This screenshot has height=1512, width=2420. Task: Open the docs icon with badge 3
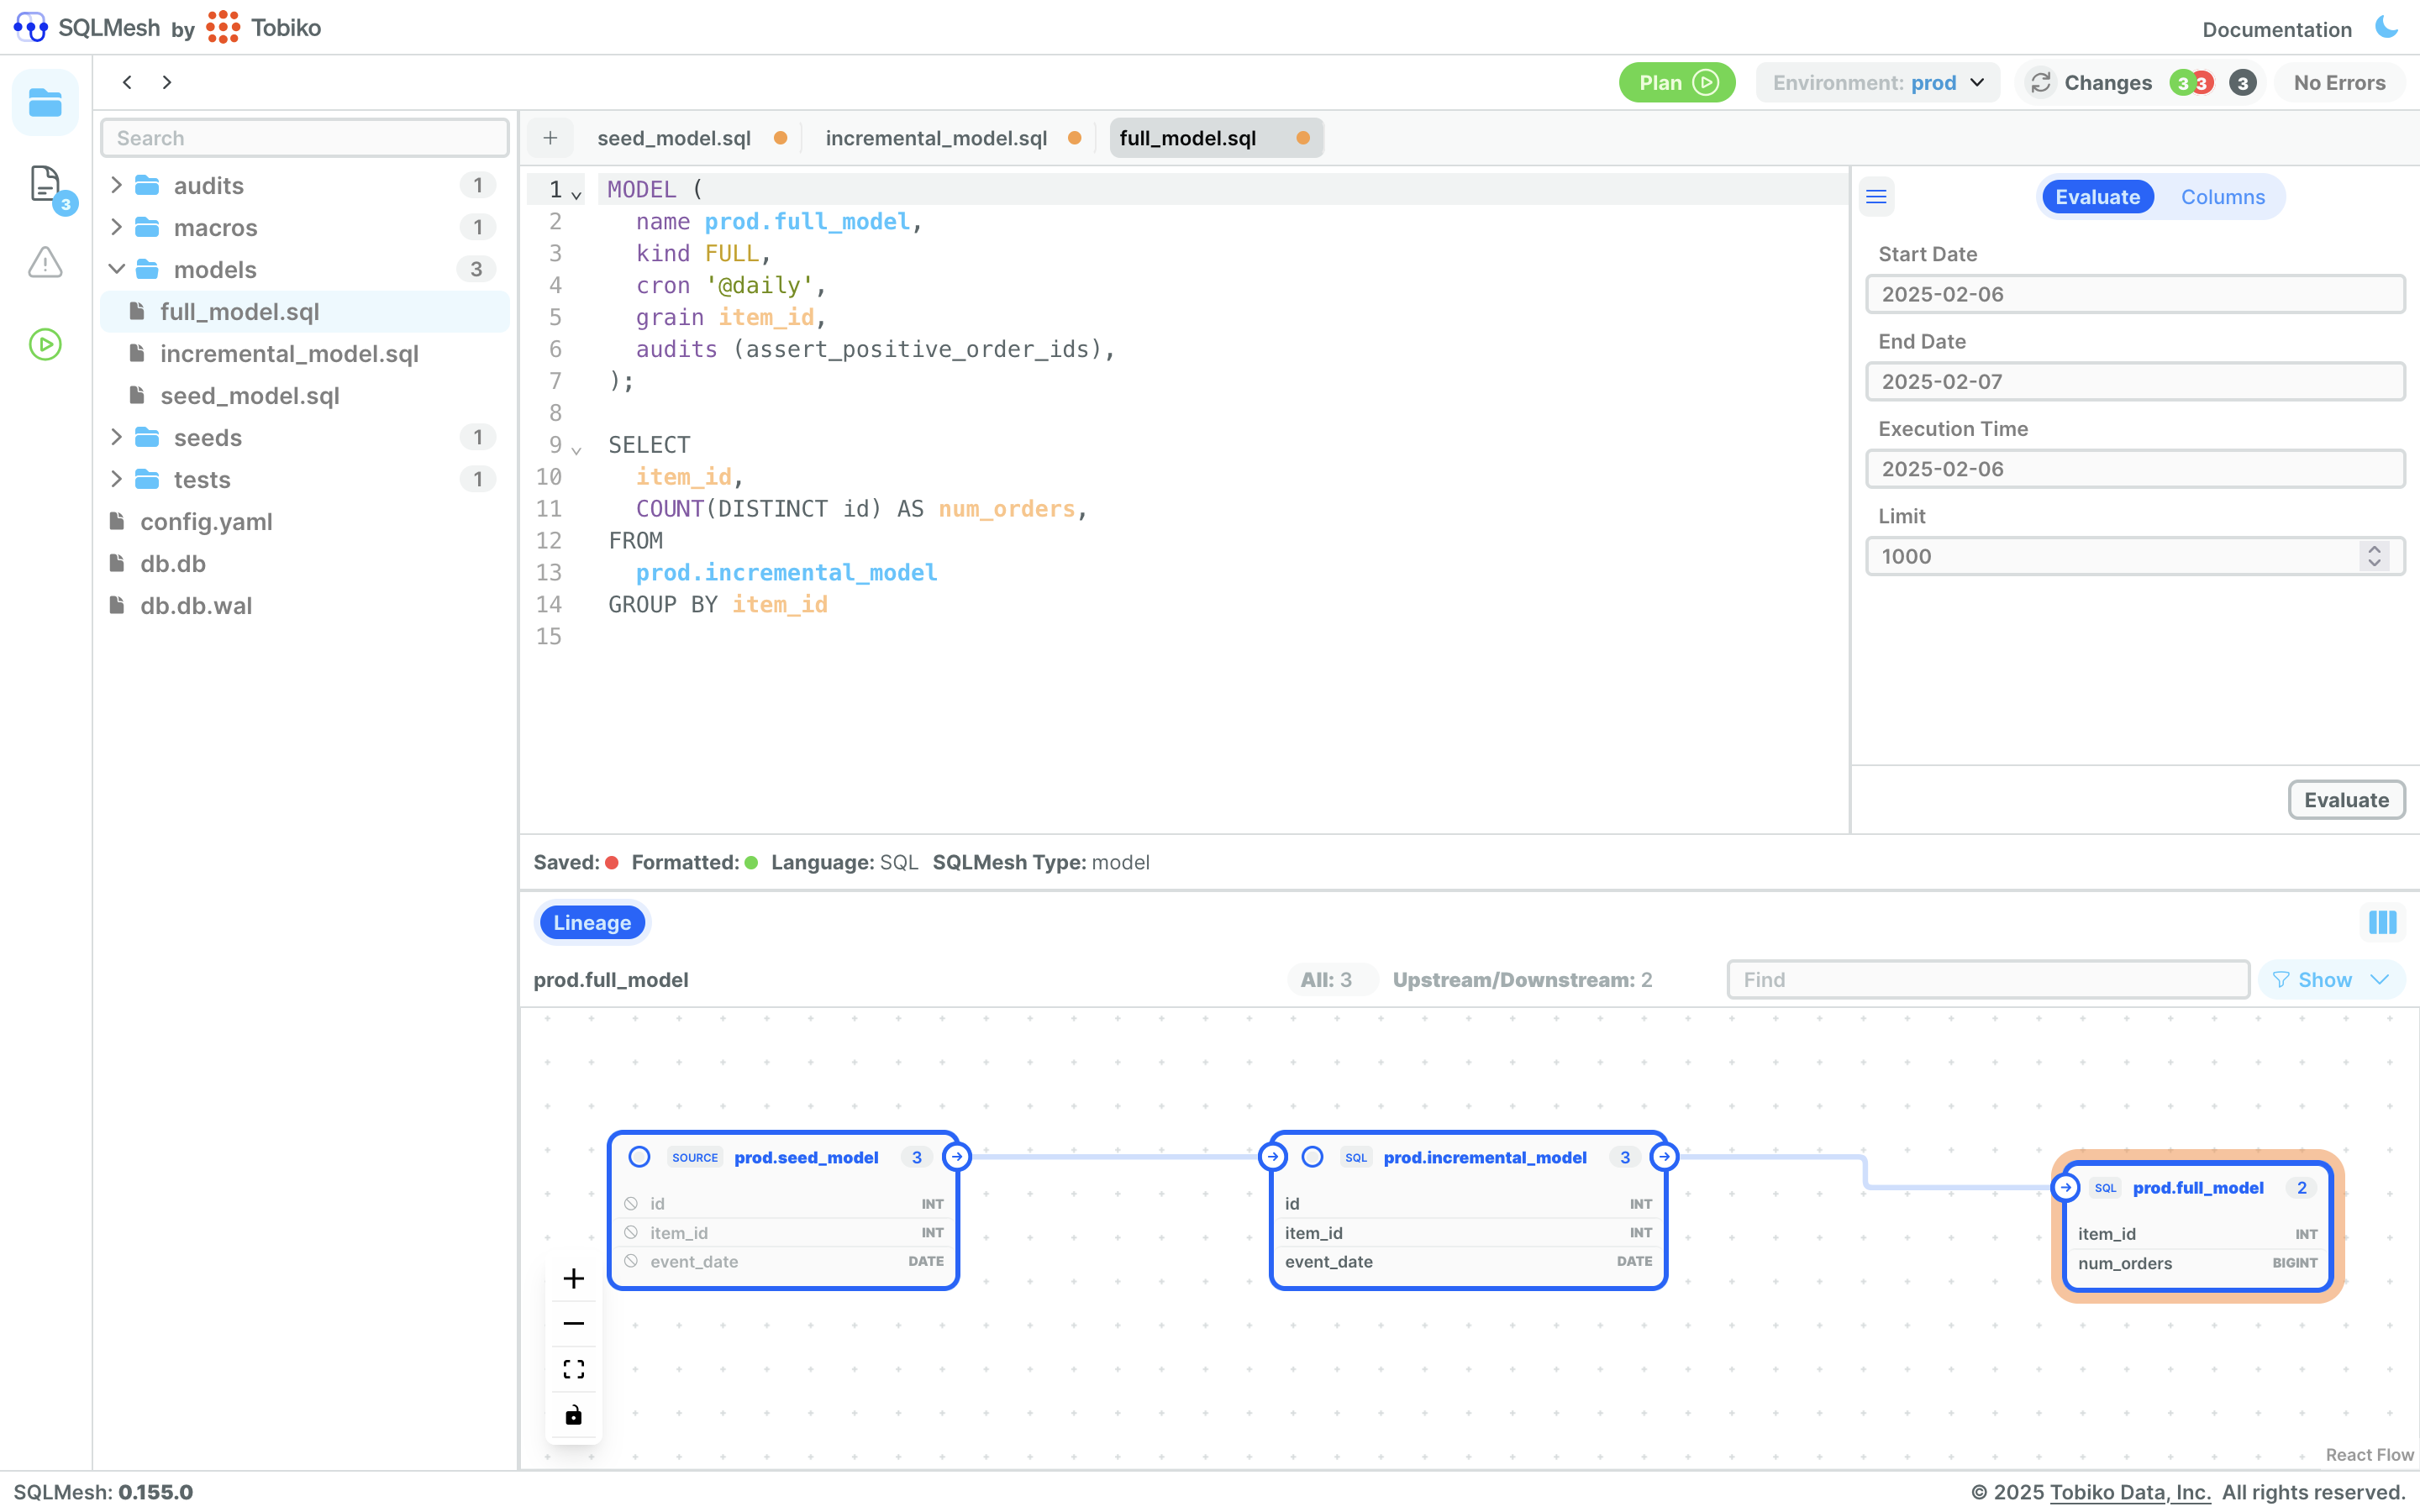pyautogui.click(x=46, y=186)
